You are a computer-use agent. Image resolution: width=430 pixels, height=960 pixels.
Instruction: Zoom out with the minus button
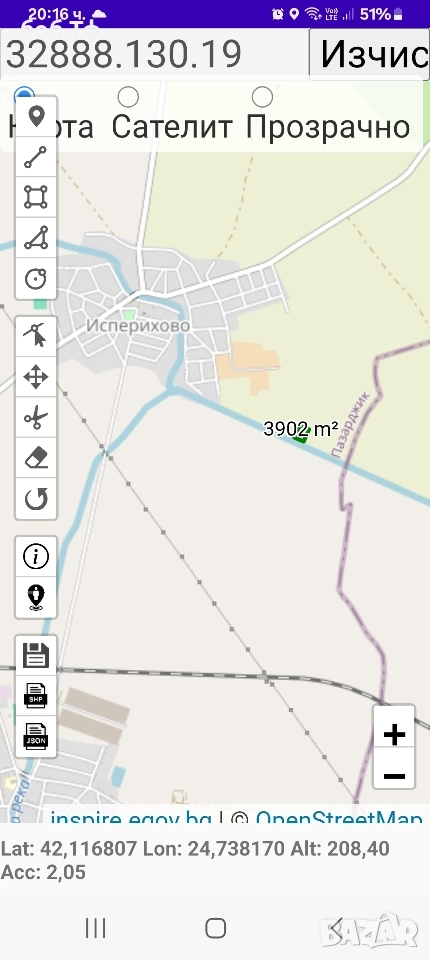394,775
